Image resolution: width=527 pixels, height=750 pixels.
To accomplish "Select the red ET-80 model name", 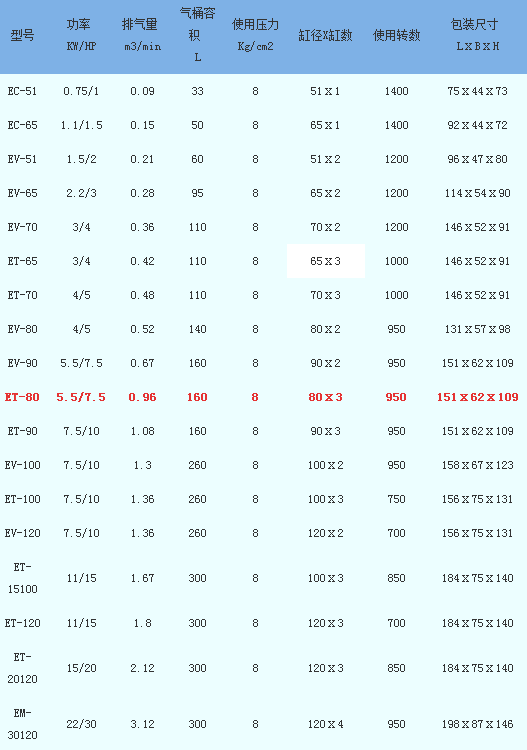I will click(22, 397).
